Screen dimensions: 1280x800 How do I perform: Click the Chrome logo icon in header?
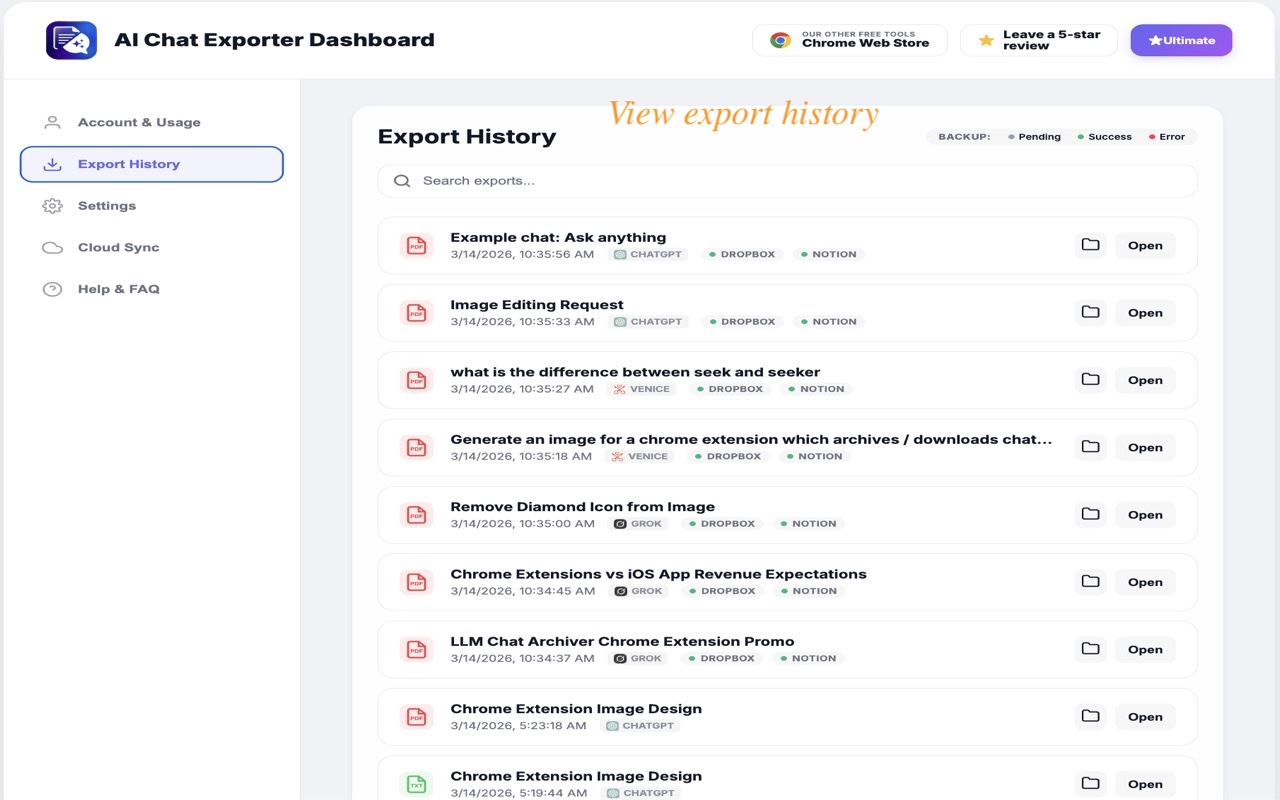click(x=780, y=40)
